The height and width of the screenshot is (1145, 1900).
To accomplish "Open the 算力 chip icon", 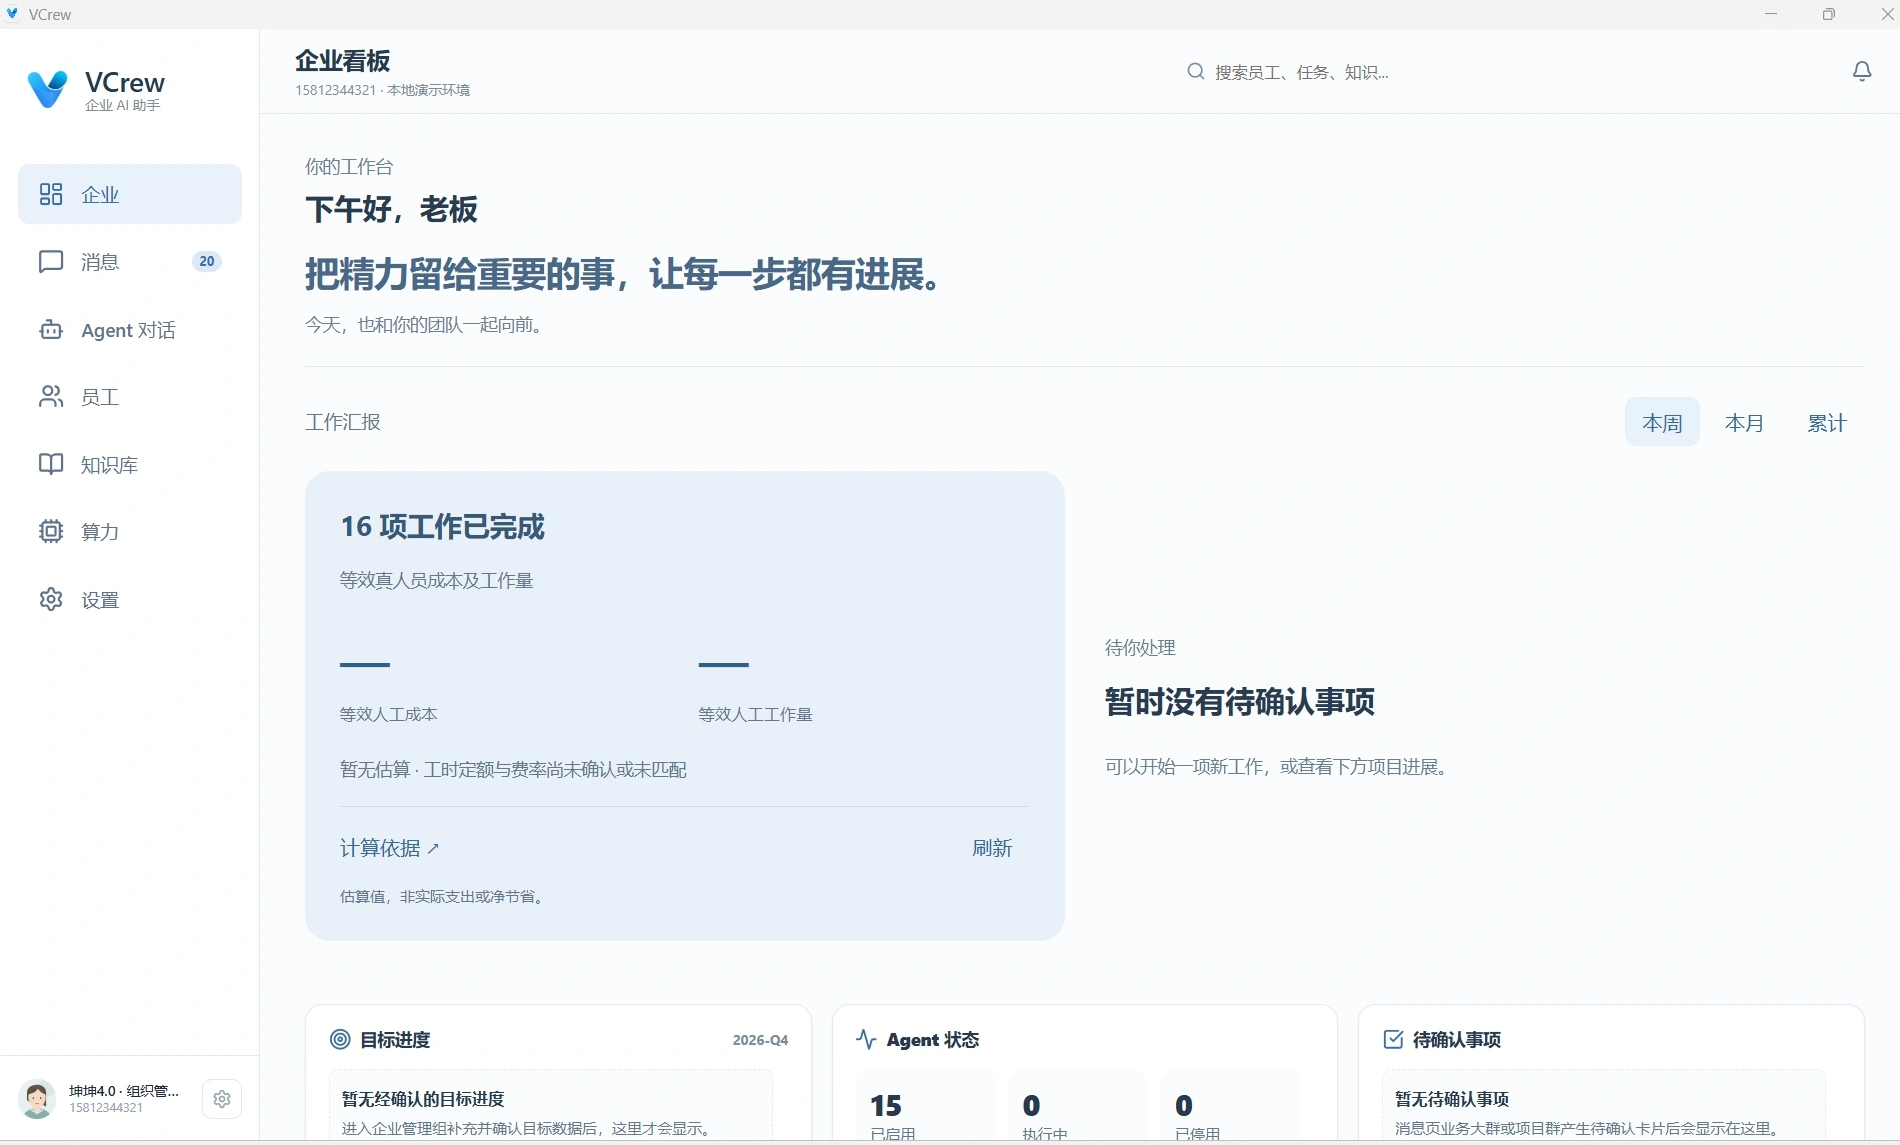I will pos(51,531).
